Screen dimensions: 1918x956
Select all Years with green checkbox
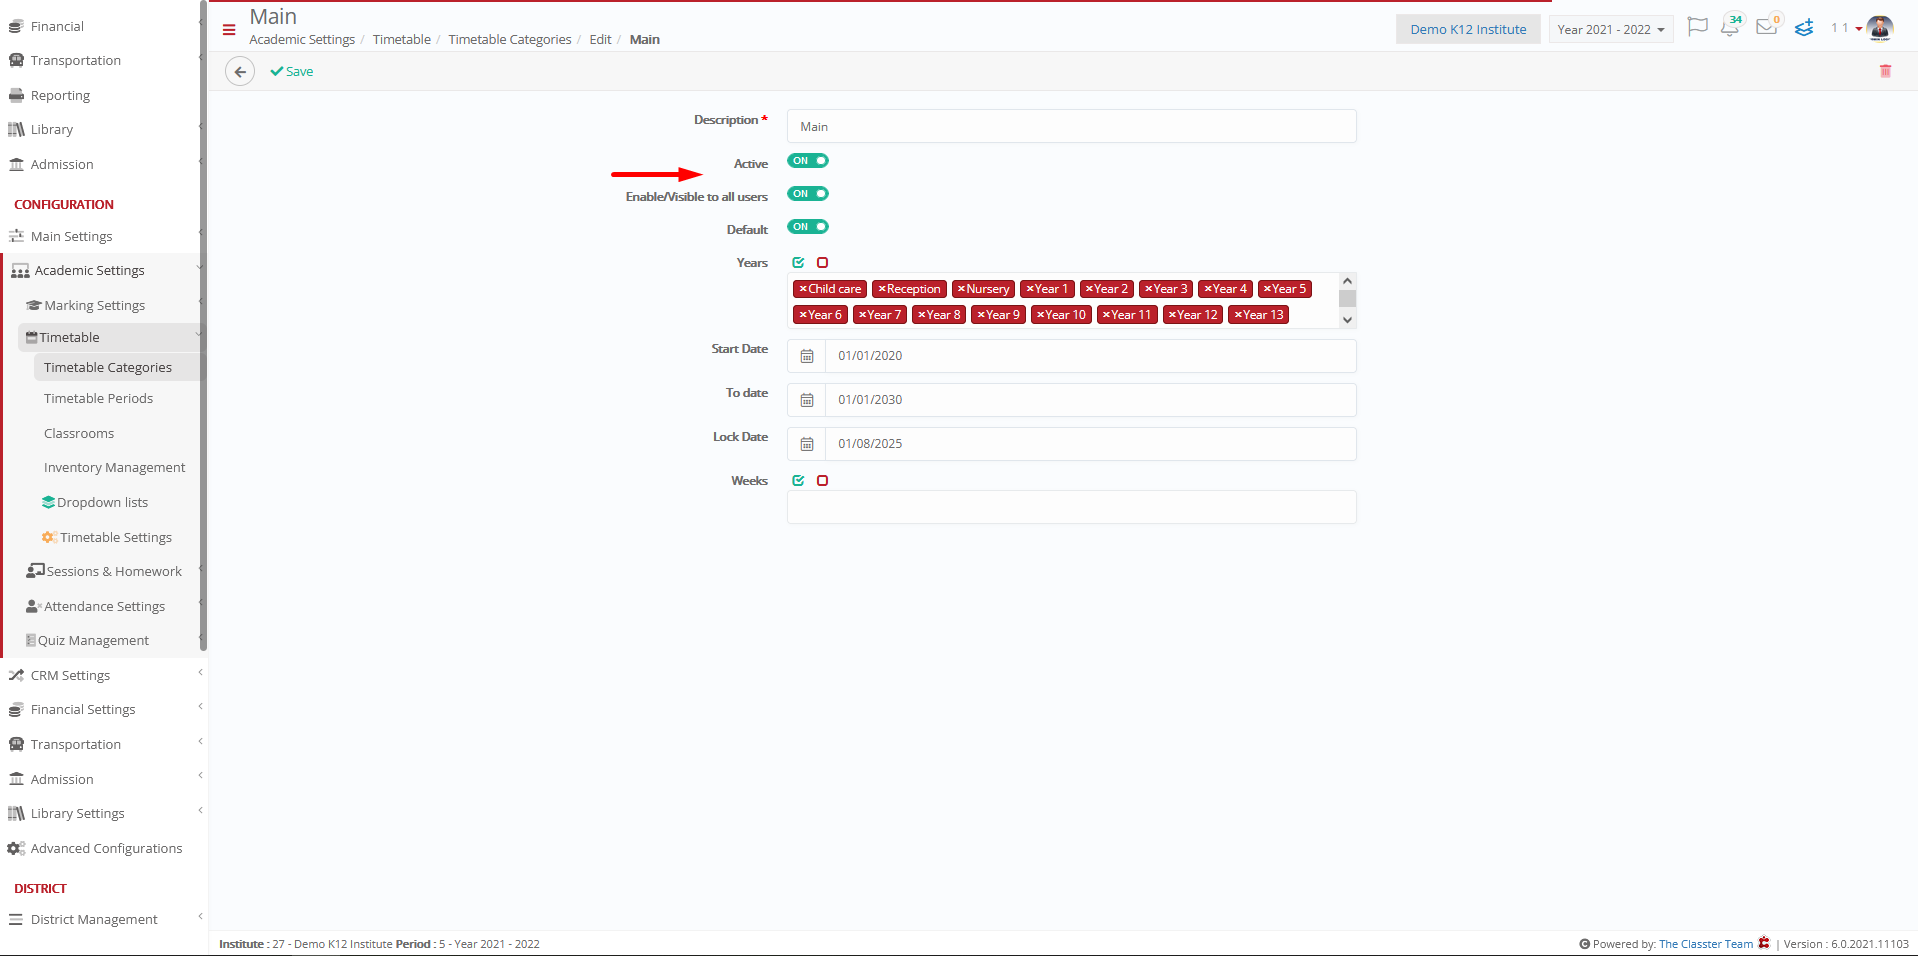pos(798,263)
